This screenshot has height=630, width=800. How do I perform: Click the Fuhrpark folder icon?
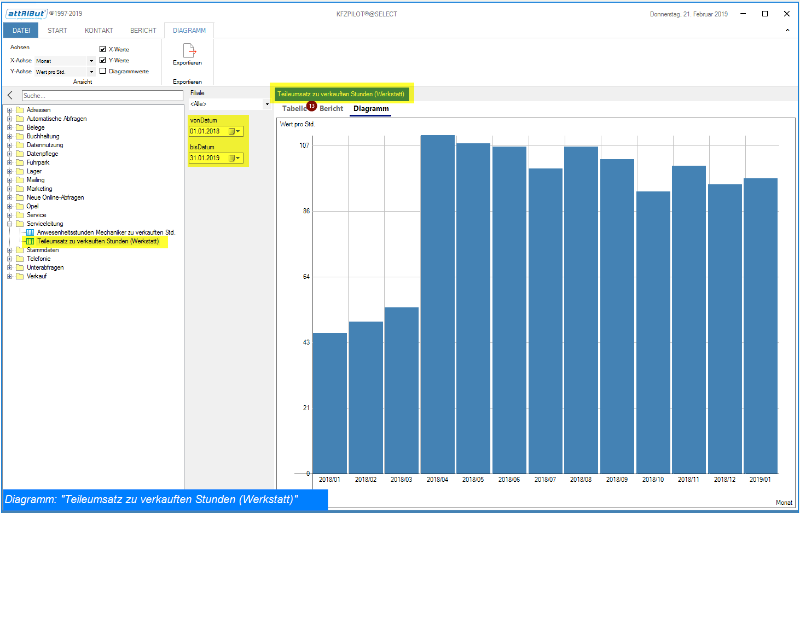click(20, 162)
